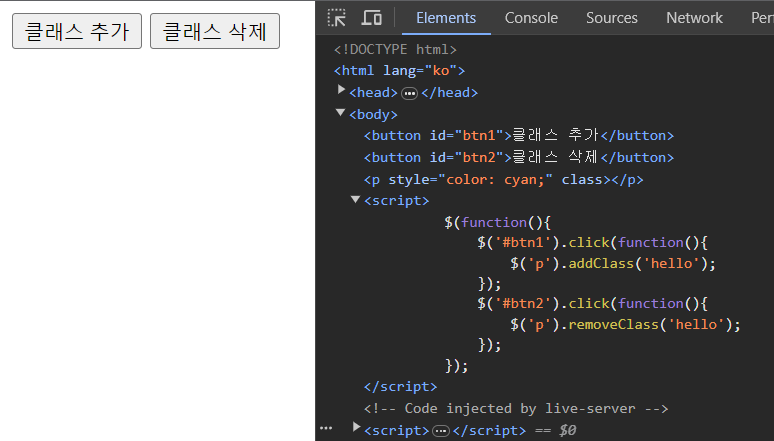Viewport: 774px width, 441px height.
Task: Select the button id="btn2" node
Action: (x=519, y=158)
